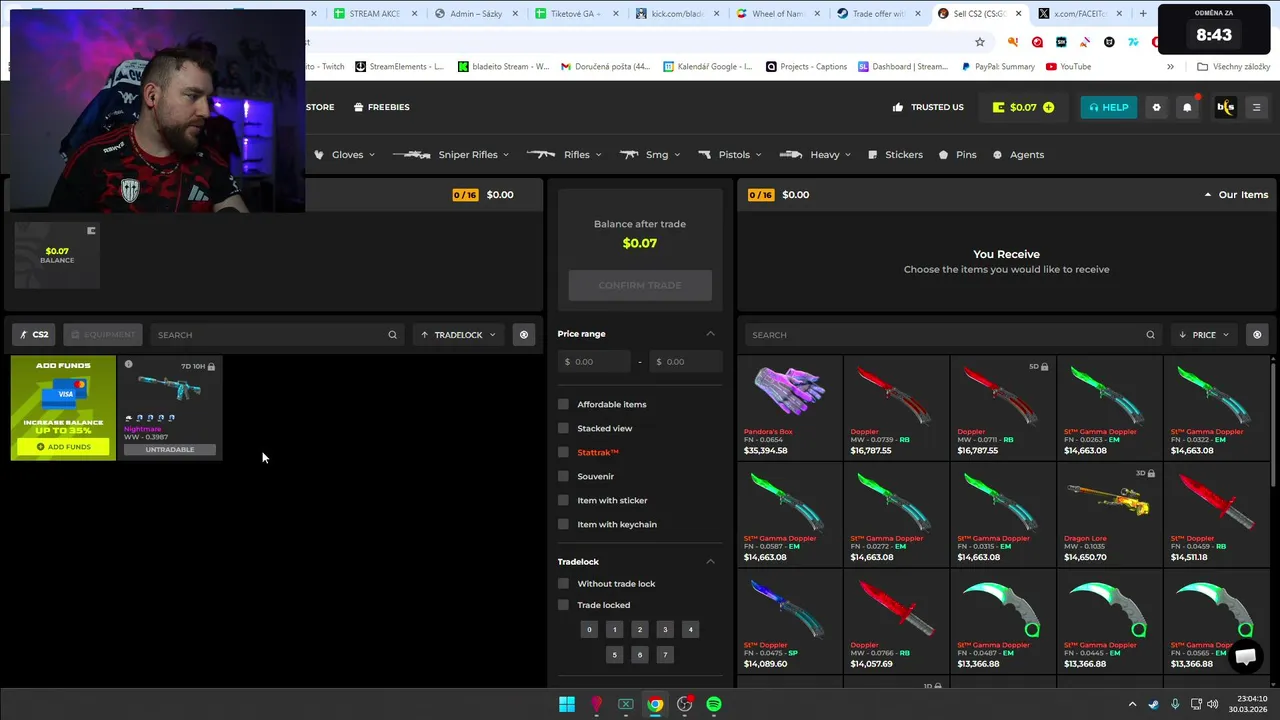1280x720 pixels.
Task: Open a new browser tab
Action: (x=1143, y=14)
